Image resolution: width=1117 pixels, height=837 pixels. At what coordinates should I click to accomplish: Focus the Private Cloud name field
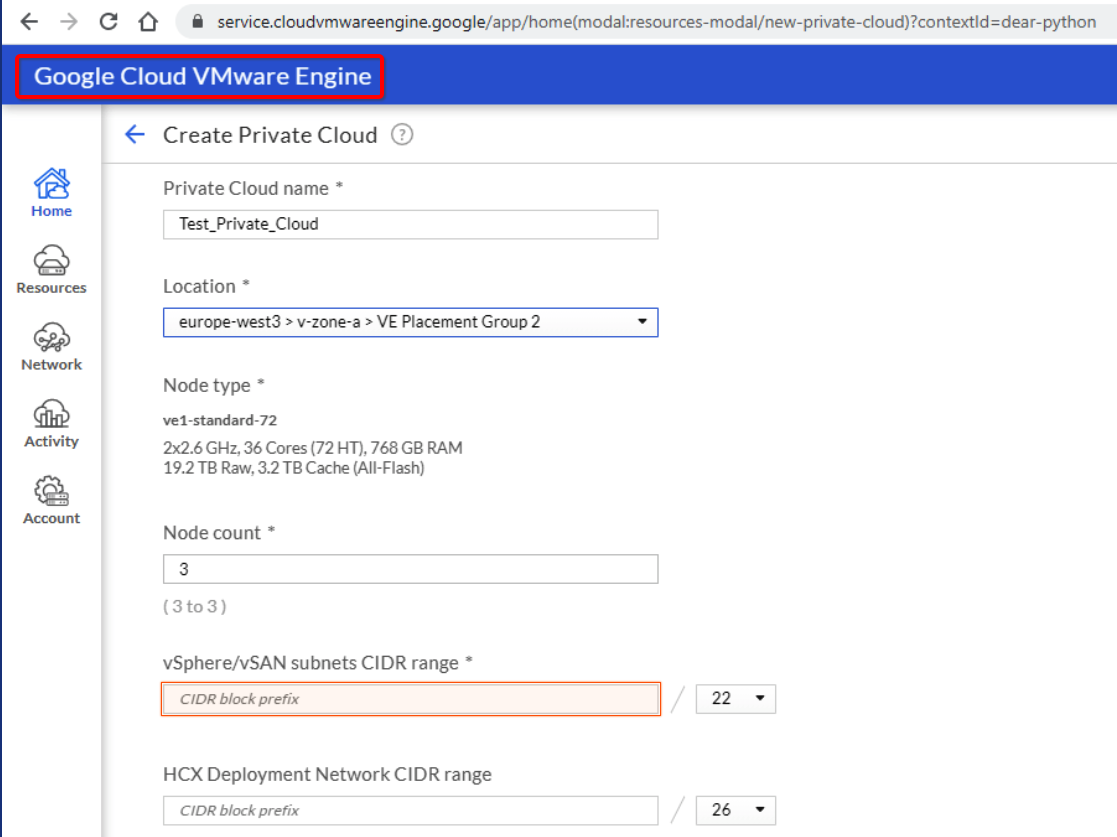(410, 224)
